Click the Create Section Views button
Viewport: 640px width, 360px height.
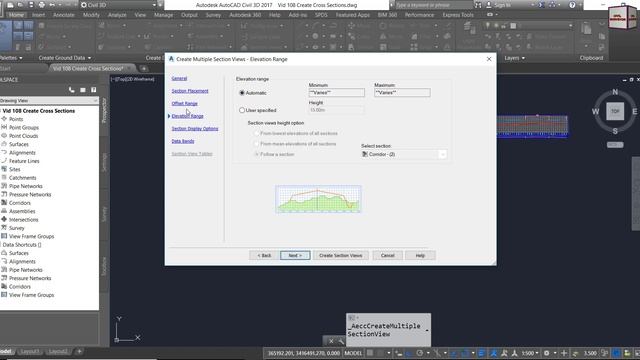click(341, 256)
